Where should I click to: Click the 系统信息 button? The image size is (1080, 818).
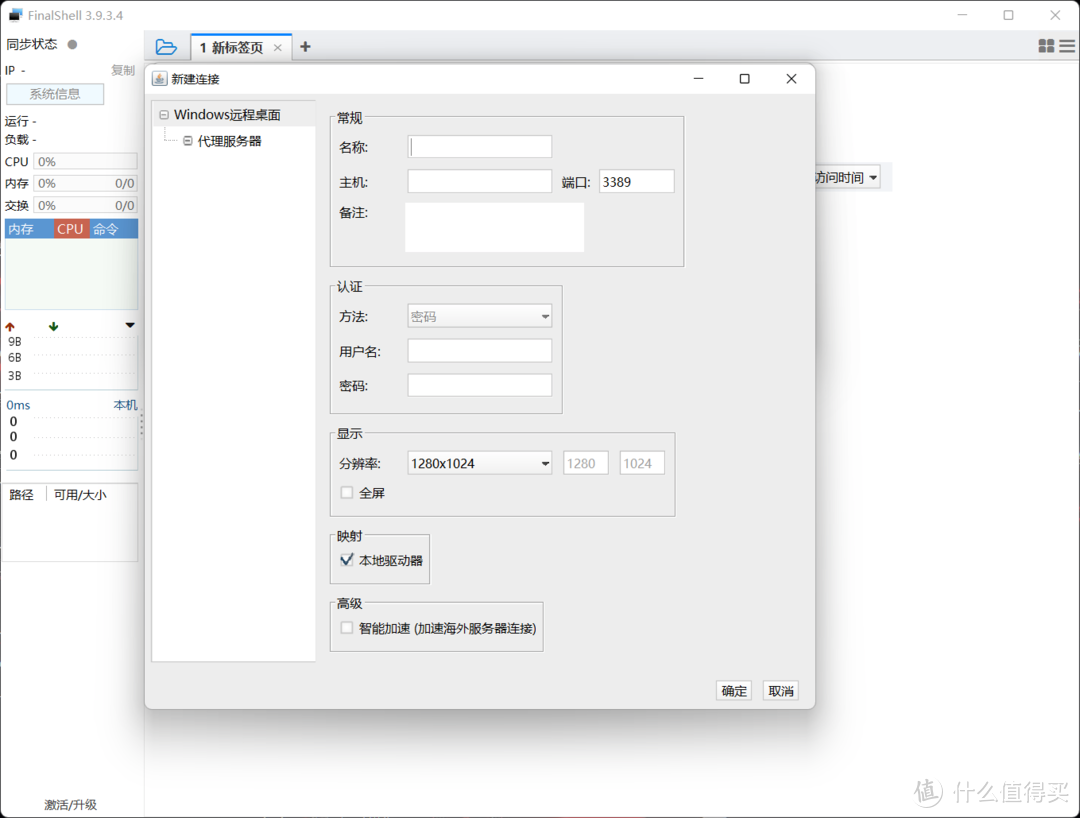pos(55,94)
